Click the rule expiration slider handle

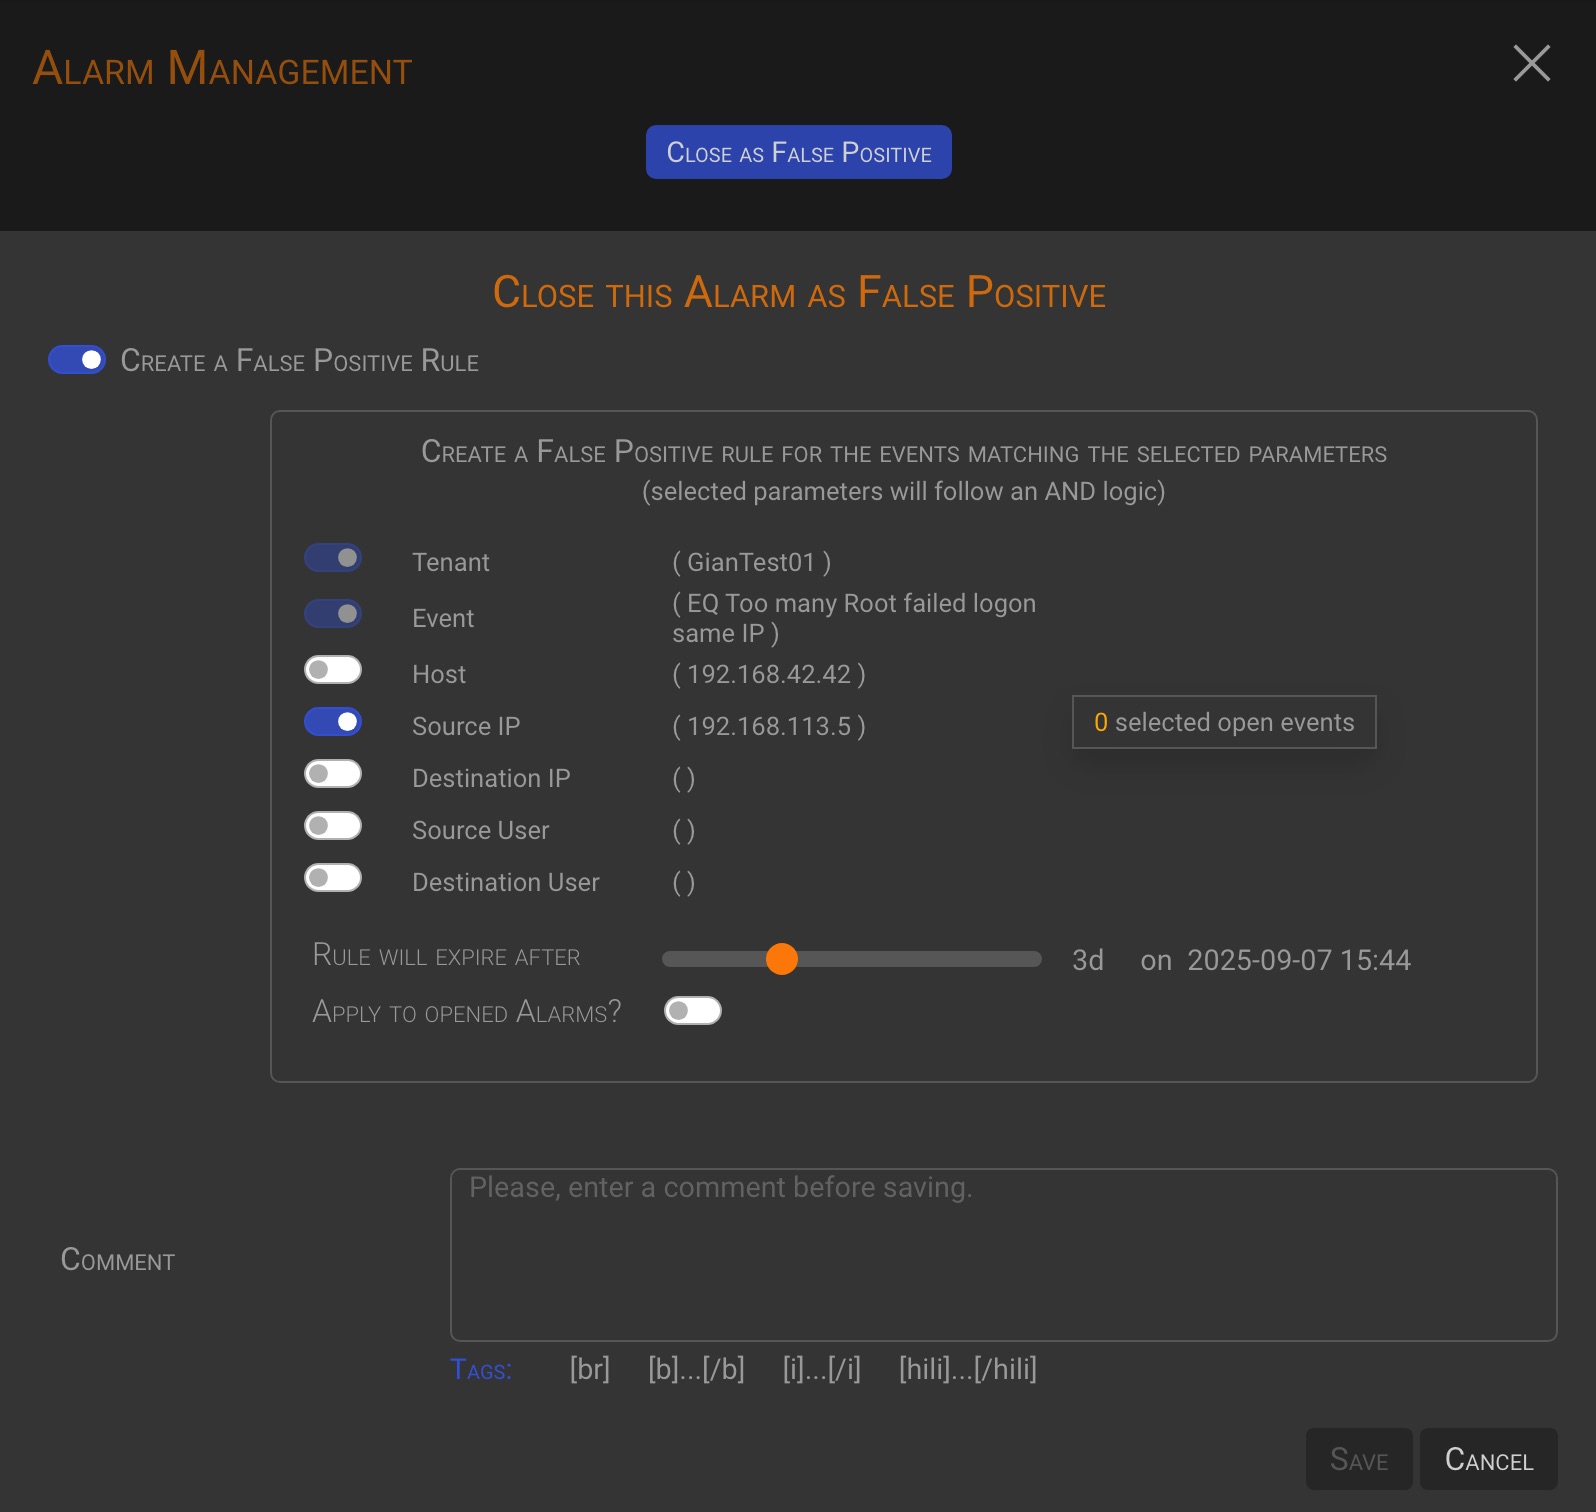point(782,959)
